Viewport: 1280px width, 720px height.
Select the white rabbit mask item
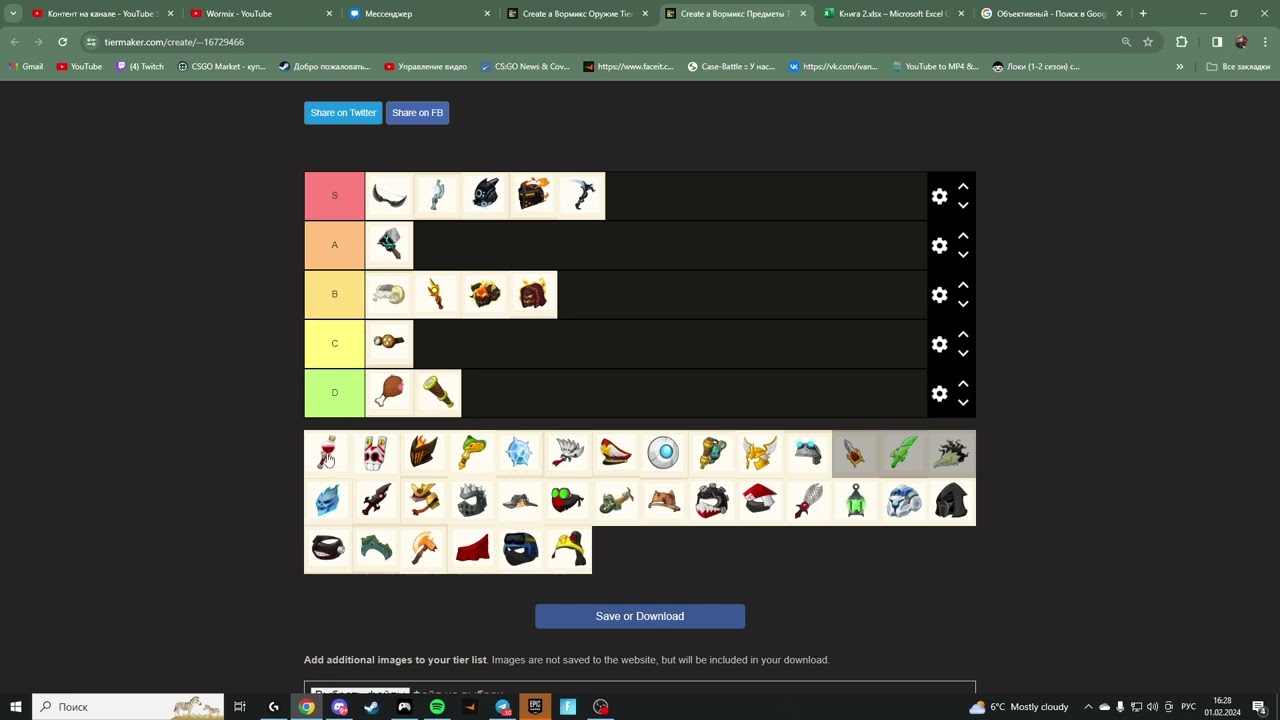click(376, 454)
